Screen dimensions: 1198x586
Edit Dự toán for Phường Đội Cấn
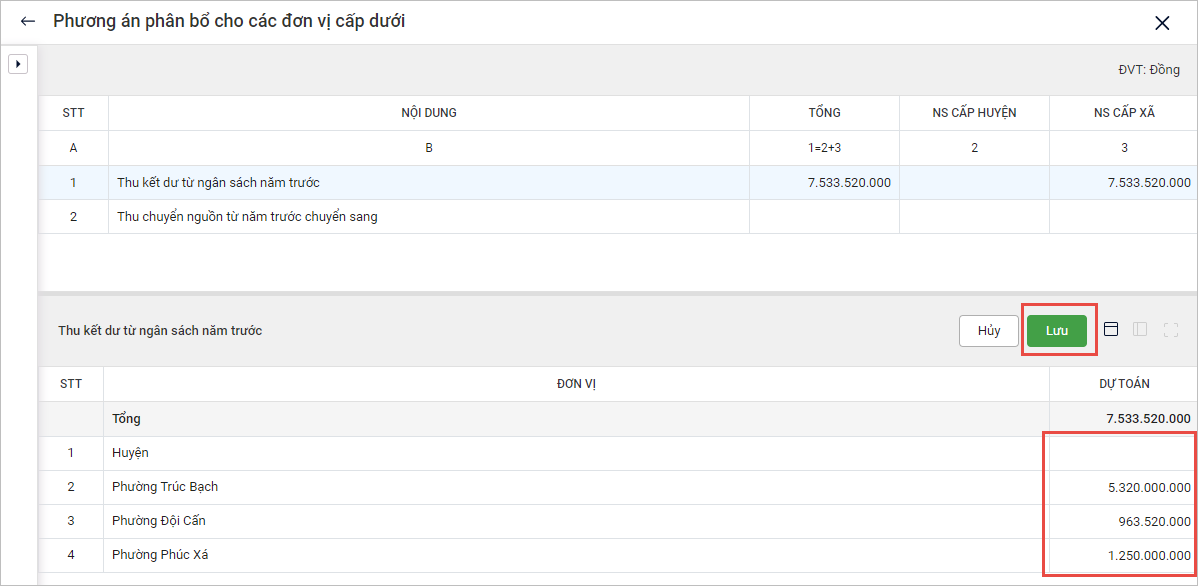(1122, 521)
